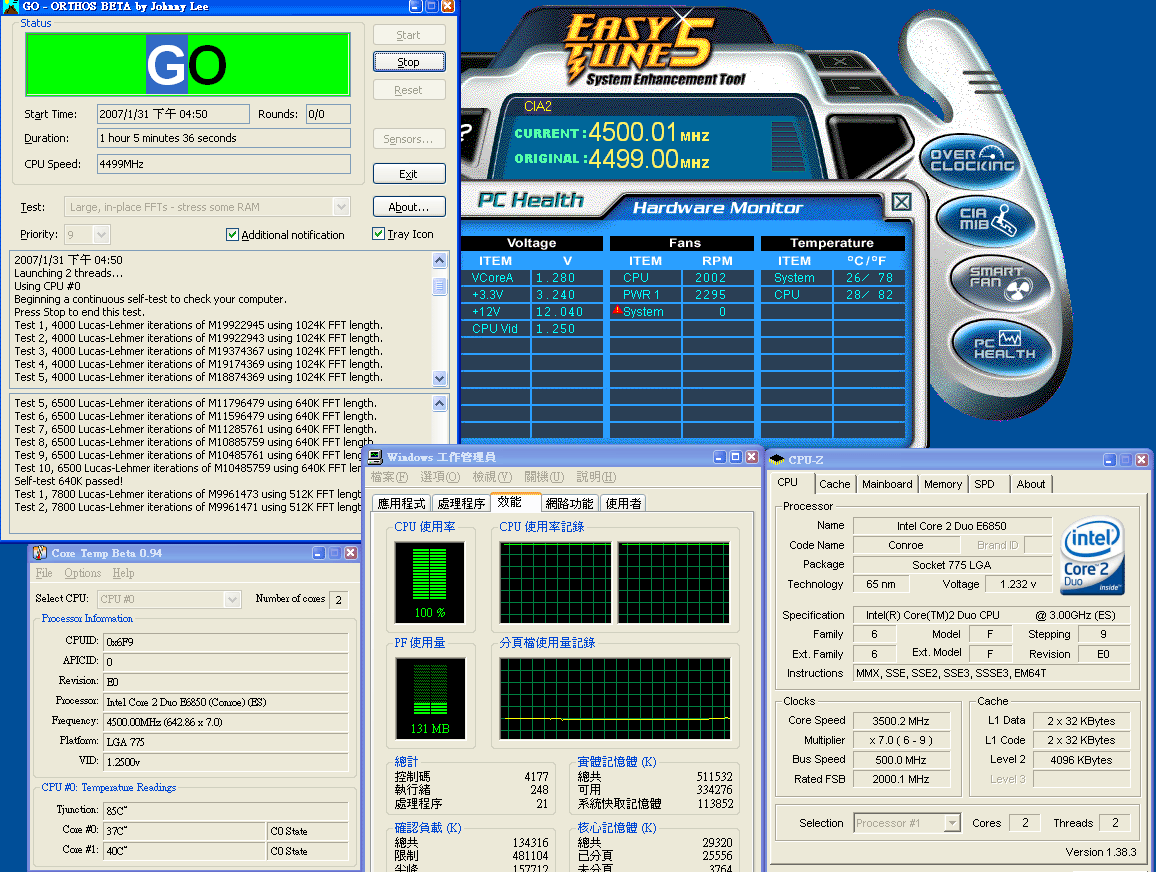Open 檔案 menu in Task Manager

389,477
